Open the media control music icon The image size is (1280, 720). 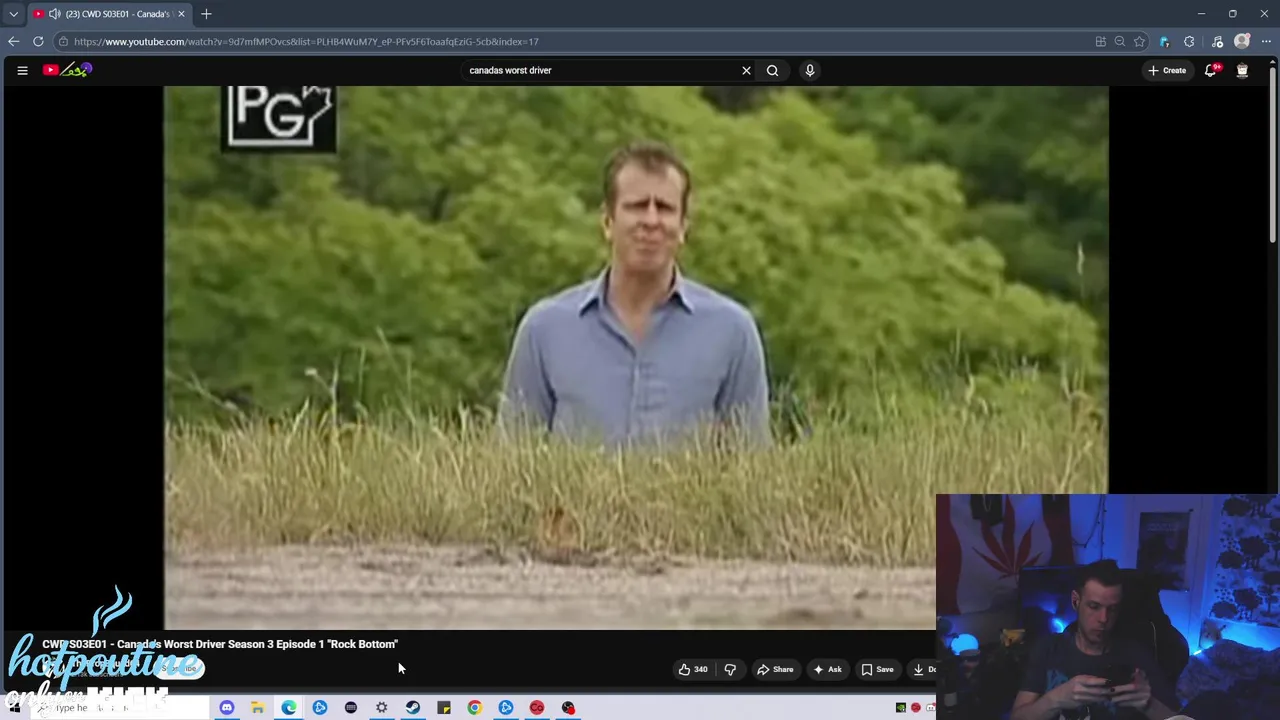coord(1217,41)
